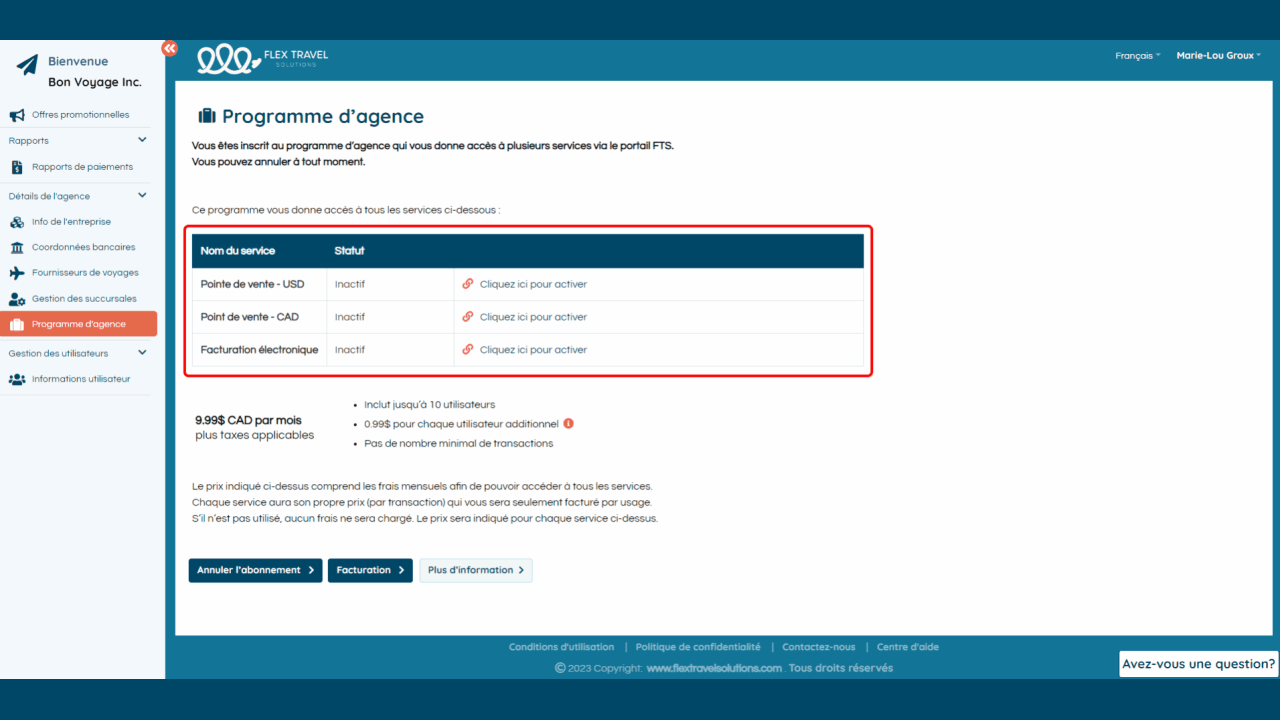Click Inactif status in Facturation électronique row

pos(350,350)
